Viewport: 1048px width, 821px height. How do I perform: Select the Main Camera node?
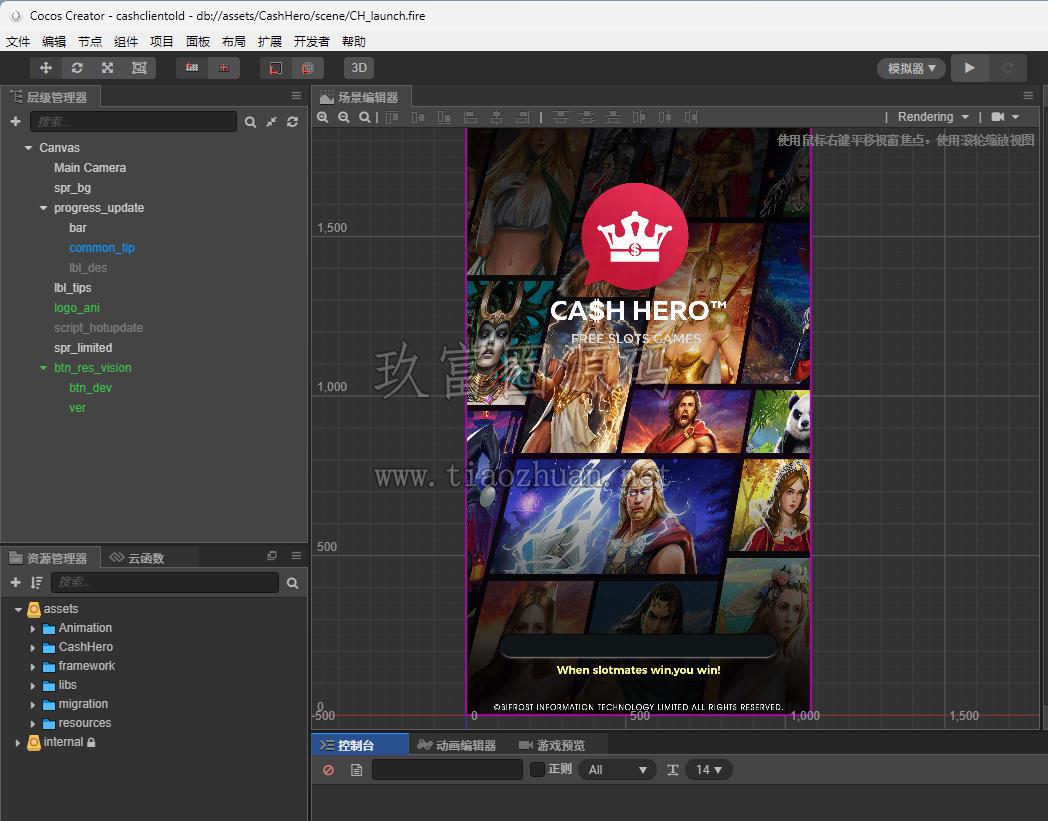pyautogui.click(x=90, y=168)
